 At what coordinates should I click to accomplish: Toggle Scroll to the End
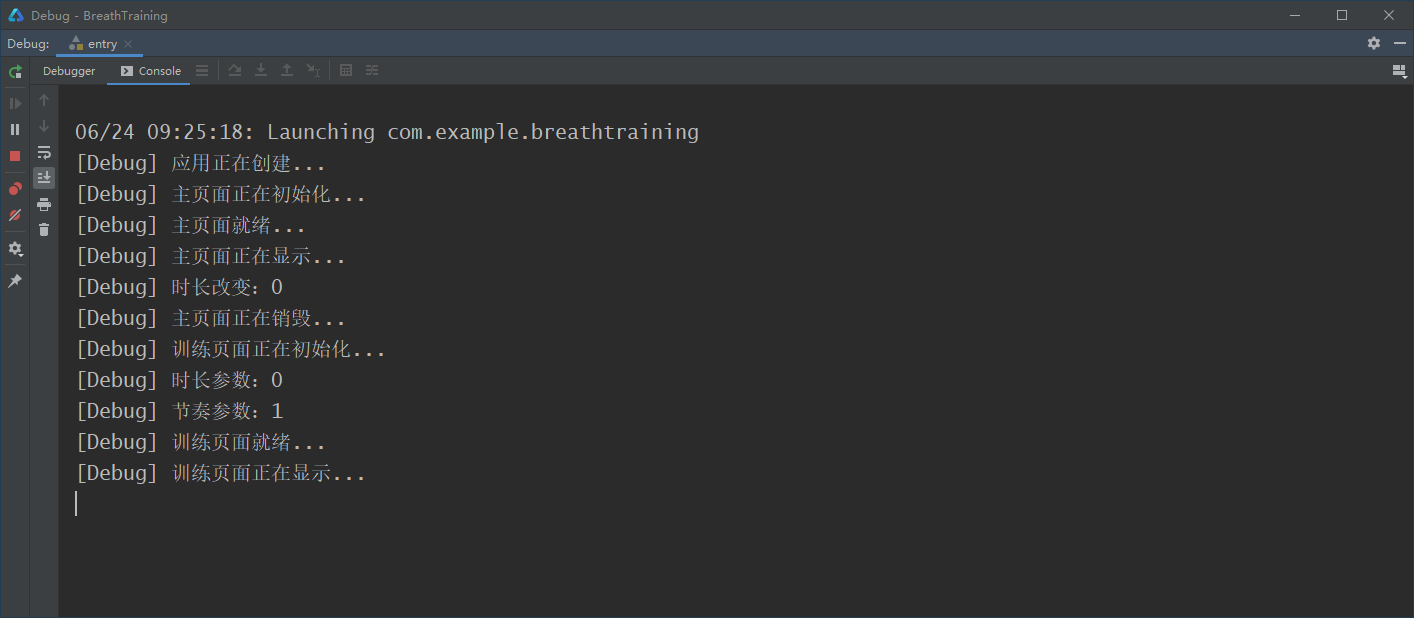pyautogui.click(x=44, y=178)
